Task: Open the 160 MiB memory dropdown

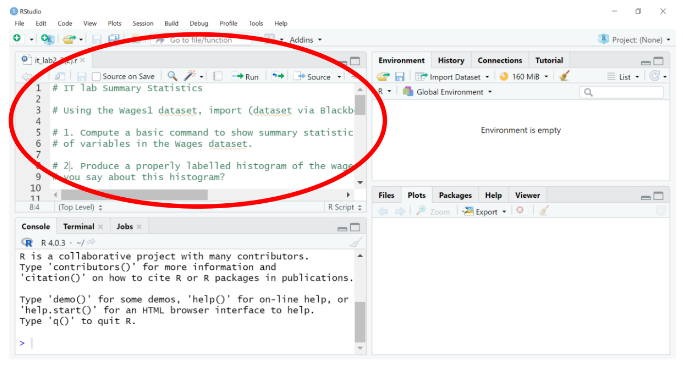Action: pyautogui.click(x=546, y=77)
